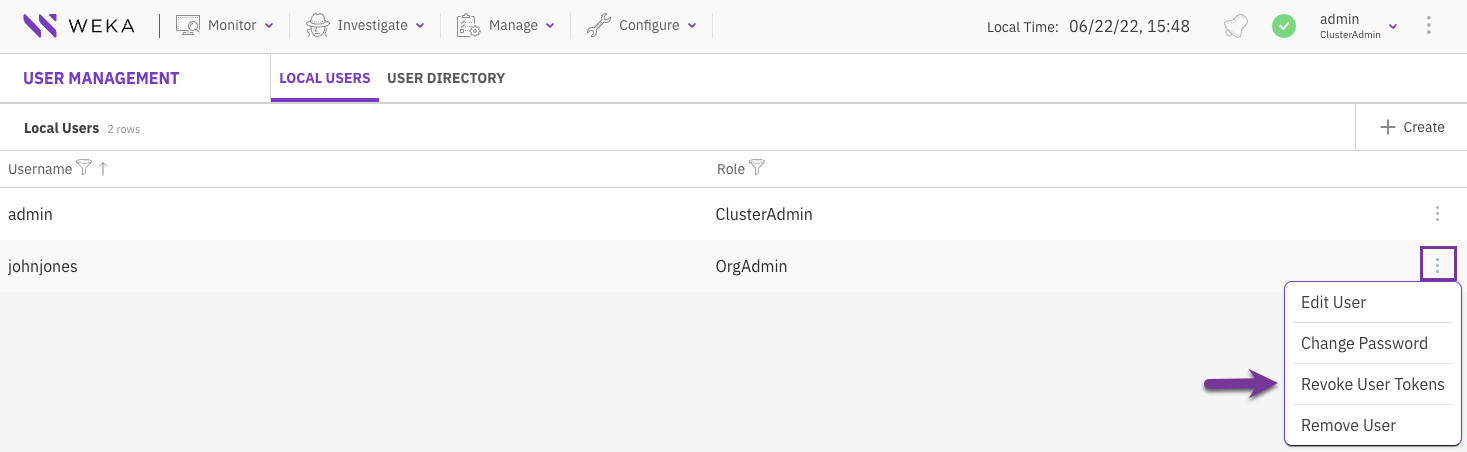The width and height of the screenshot is (1467, 452).
Task: Click the WEKA logo
Action: pyautogui.click(x=78, y=26)
